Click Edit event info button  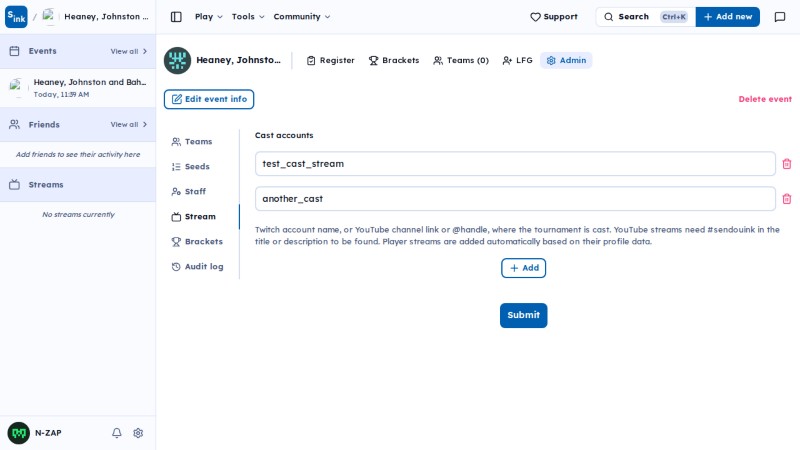(x=209, y=99)
